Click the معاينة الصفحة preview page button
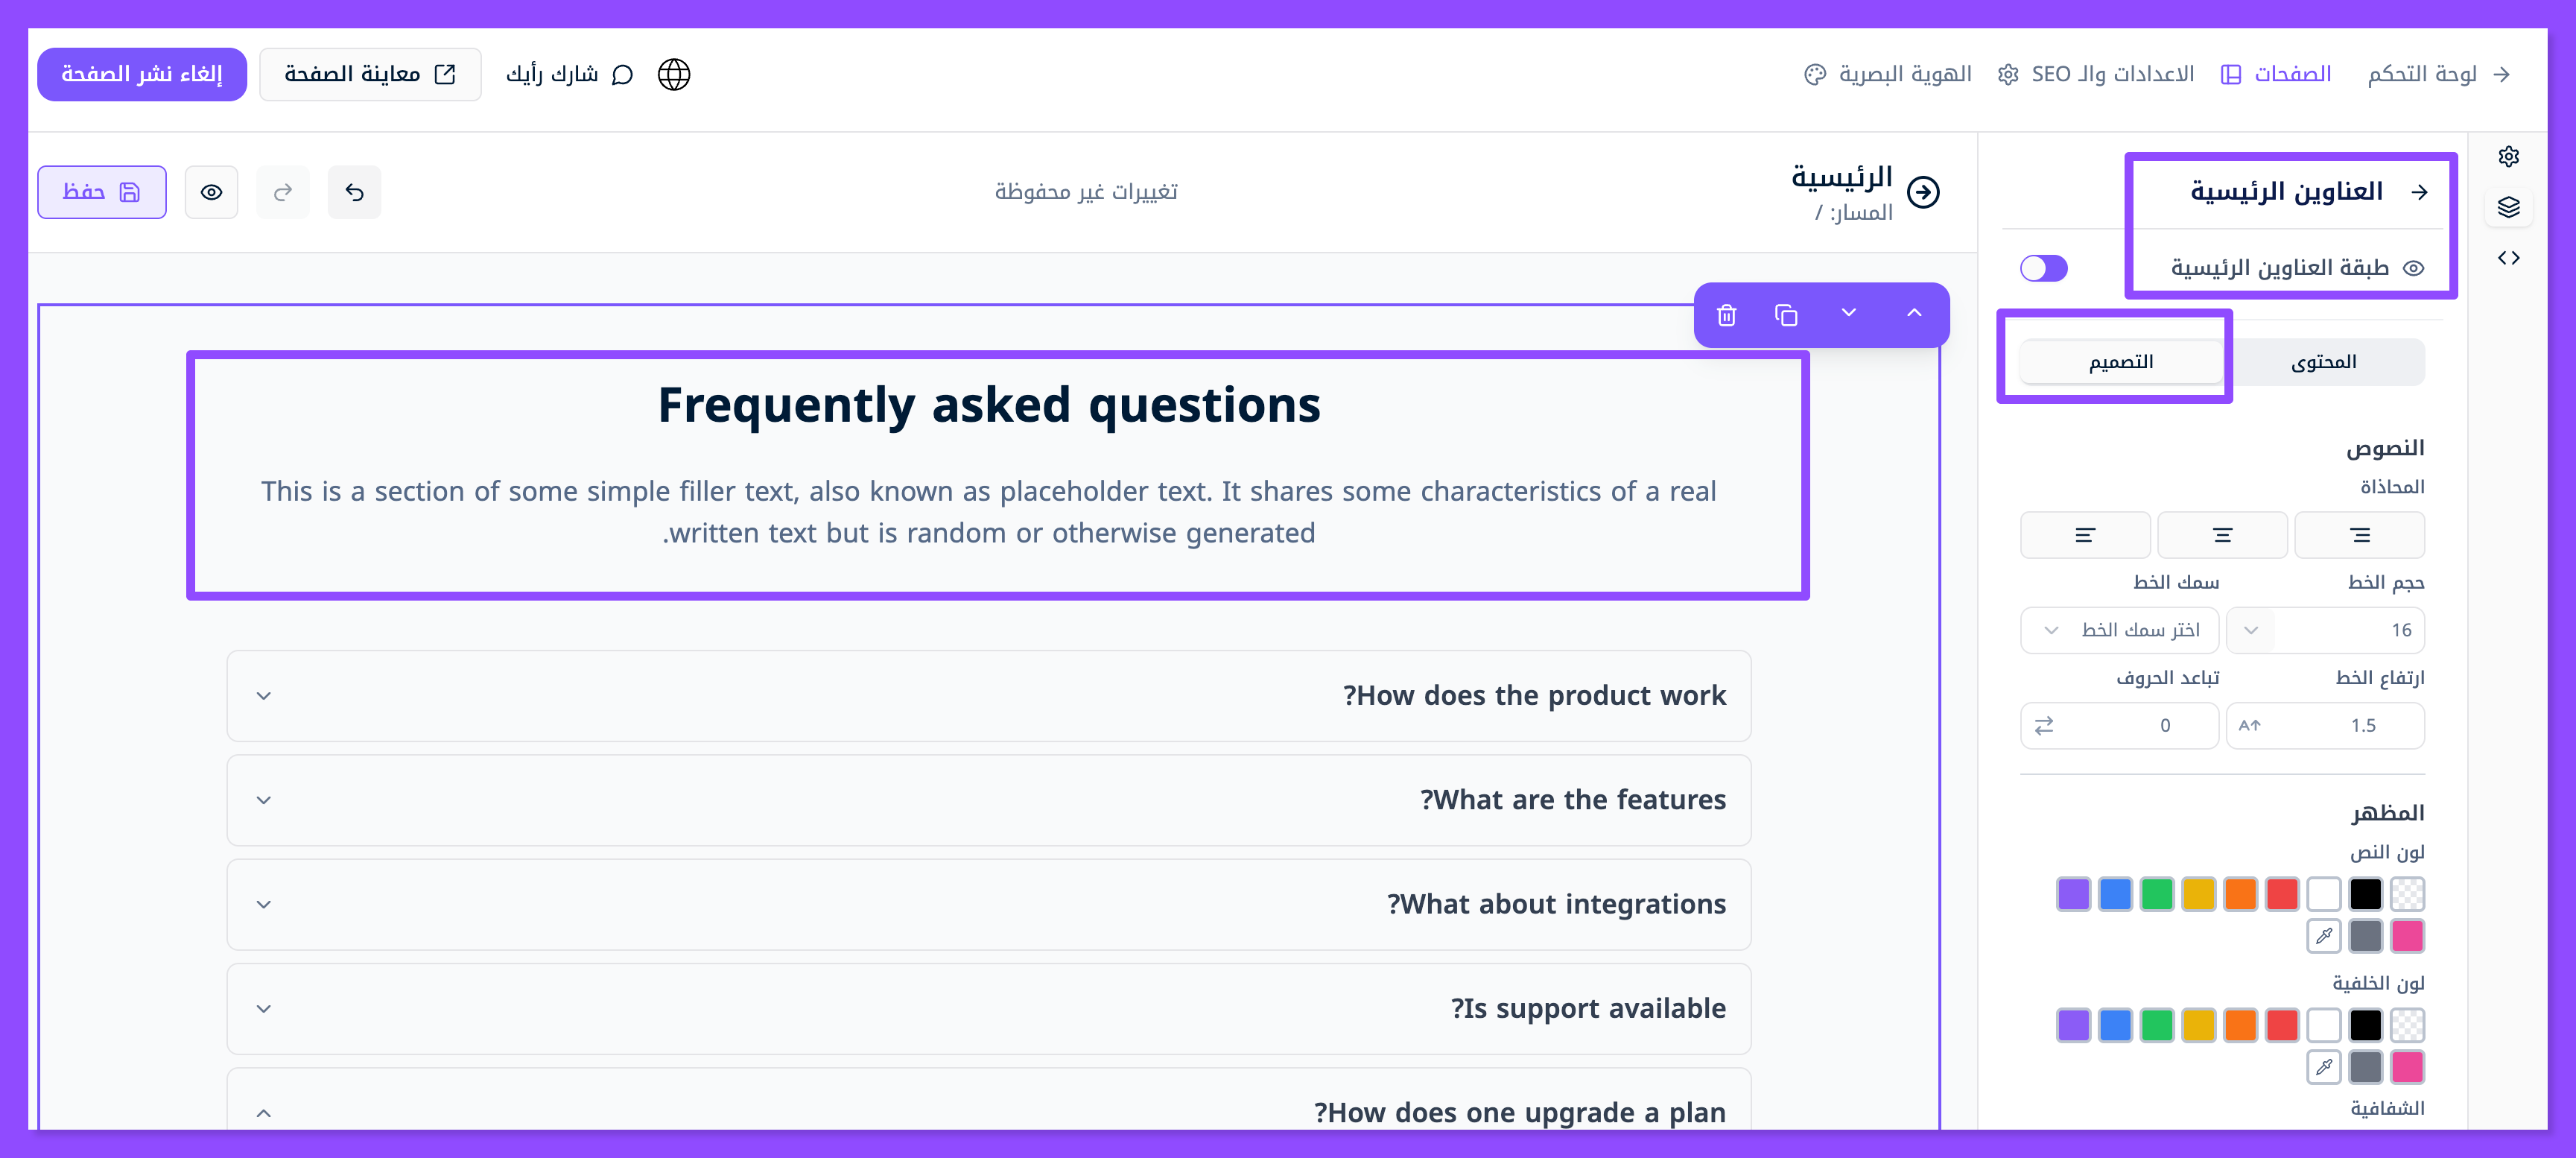The width and height of the screenshot is (2576, 1158). coord(370,74)
